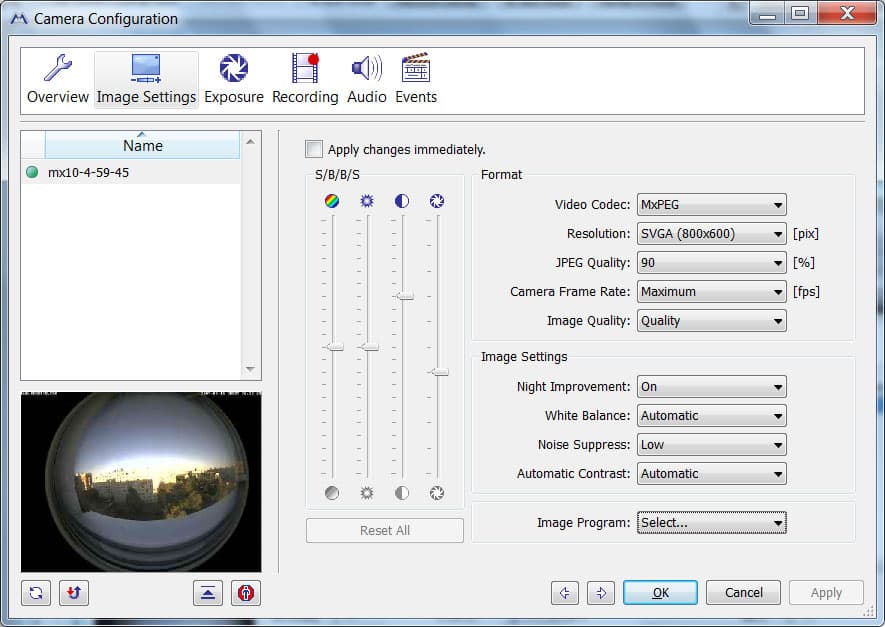
Task: Click the next camera arrow button
Action: [601, 593]
